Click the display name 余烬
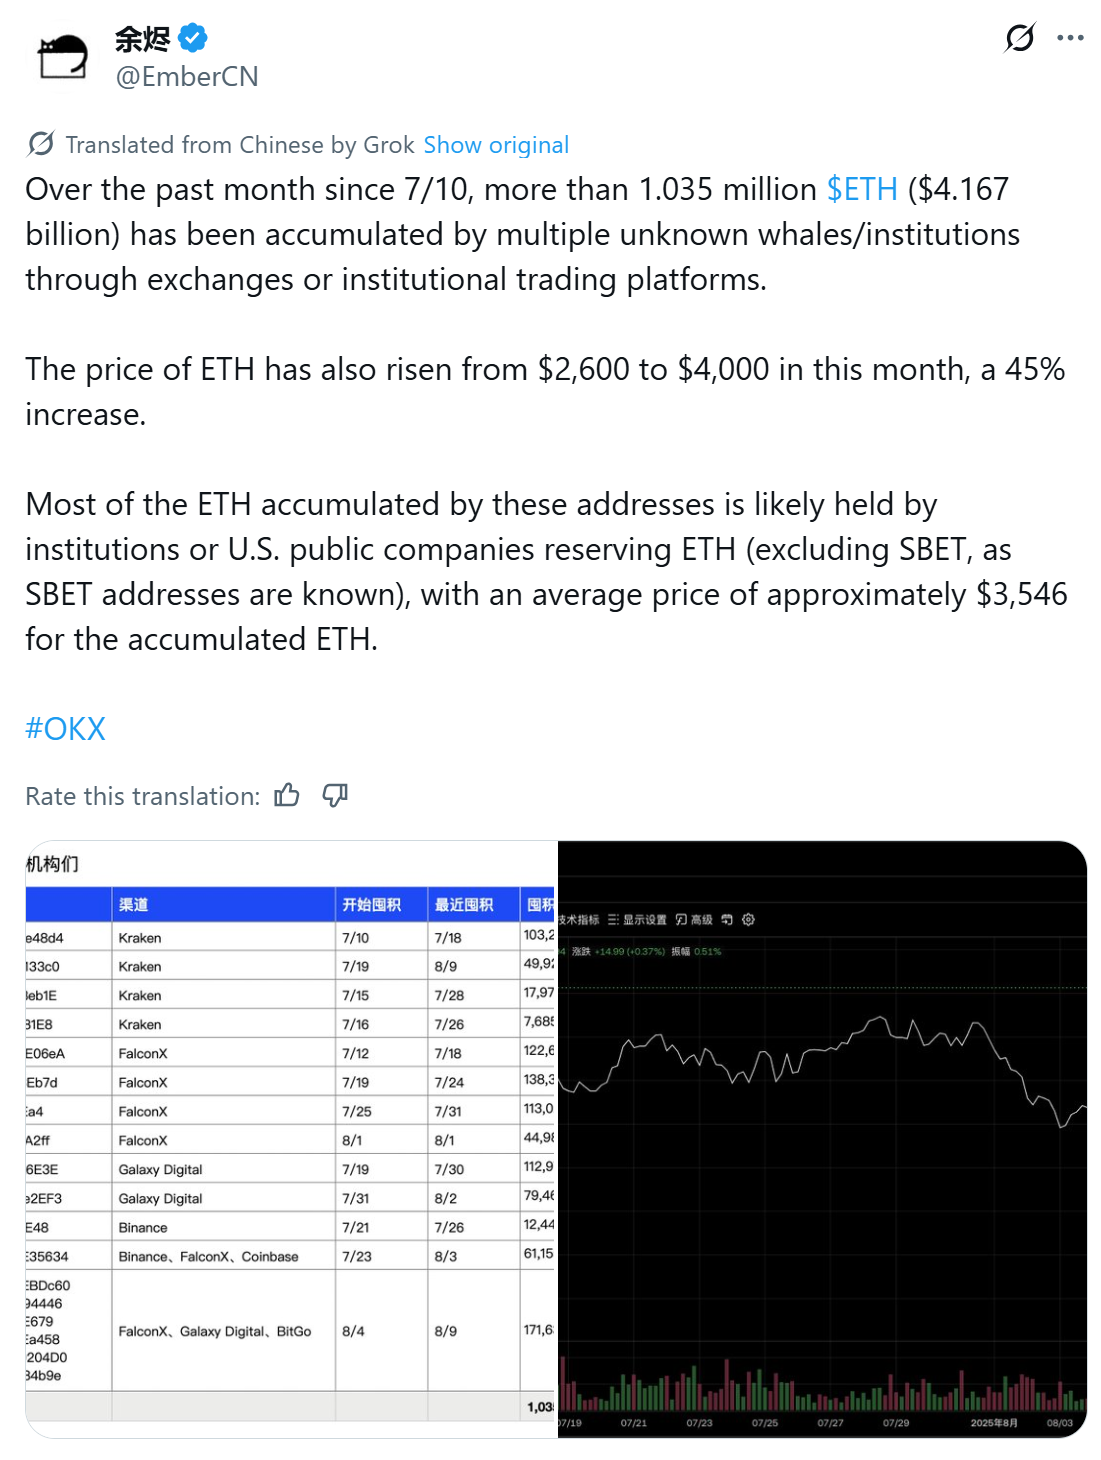 click(x=143, y=38)
